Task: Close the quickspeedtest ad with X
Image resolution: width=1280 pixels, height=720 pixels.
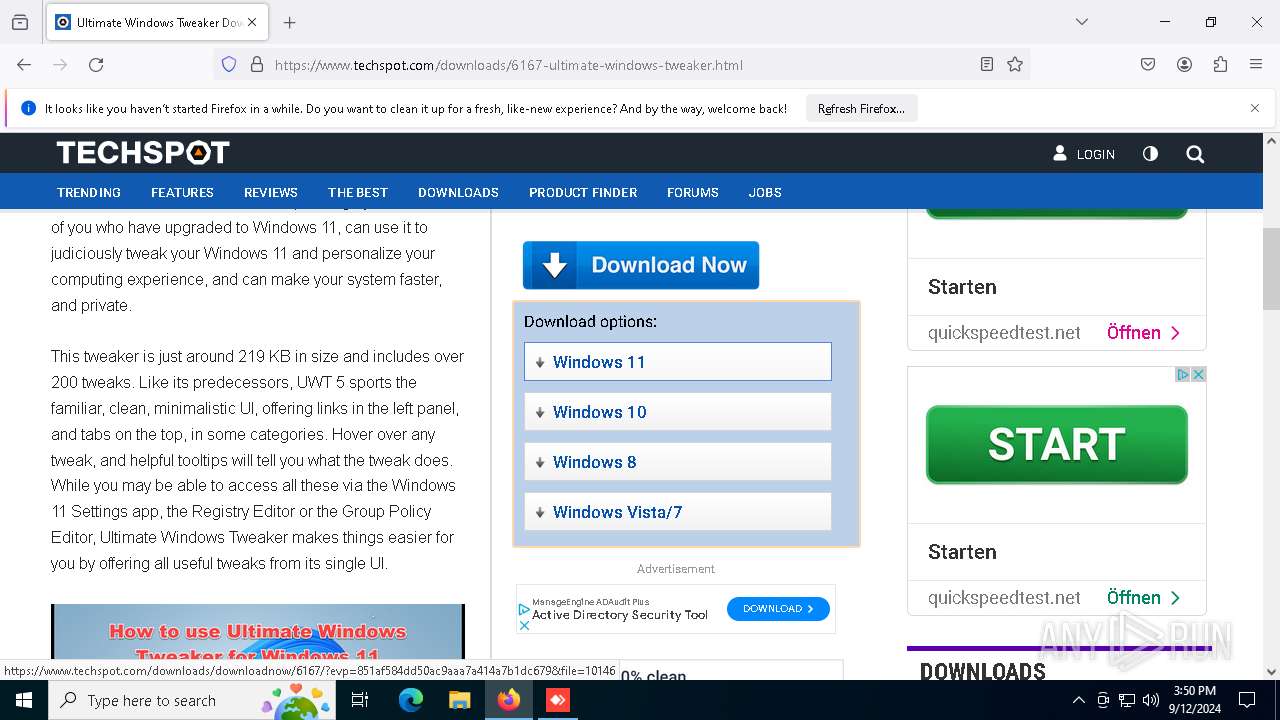Action: (1199, 374)
